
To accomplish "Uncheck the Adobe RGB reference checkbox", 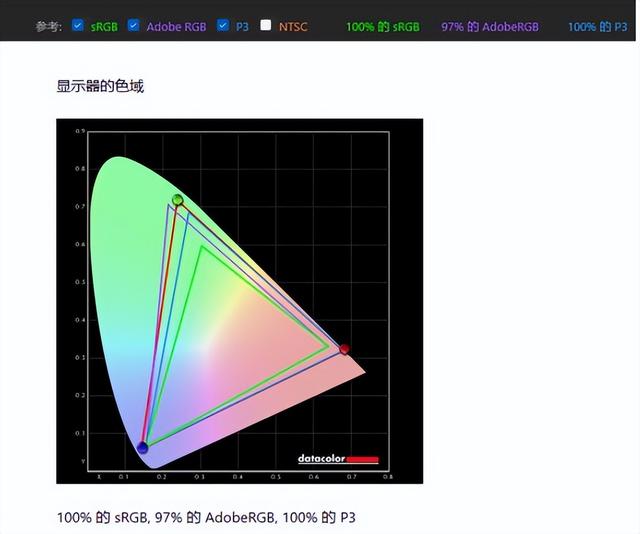I will [133, 25].
